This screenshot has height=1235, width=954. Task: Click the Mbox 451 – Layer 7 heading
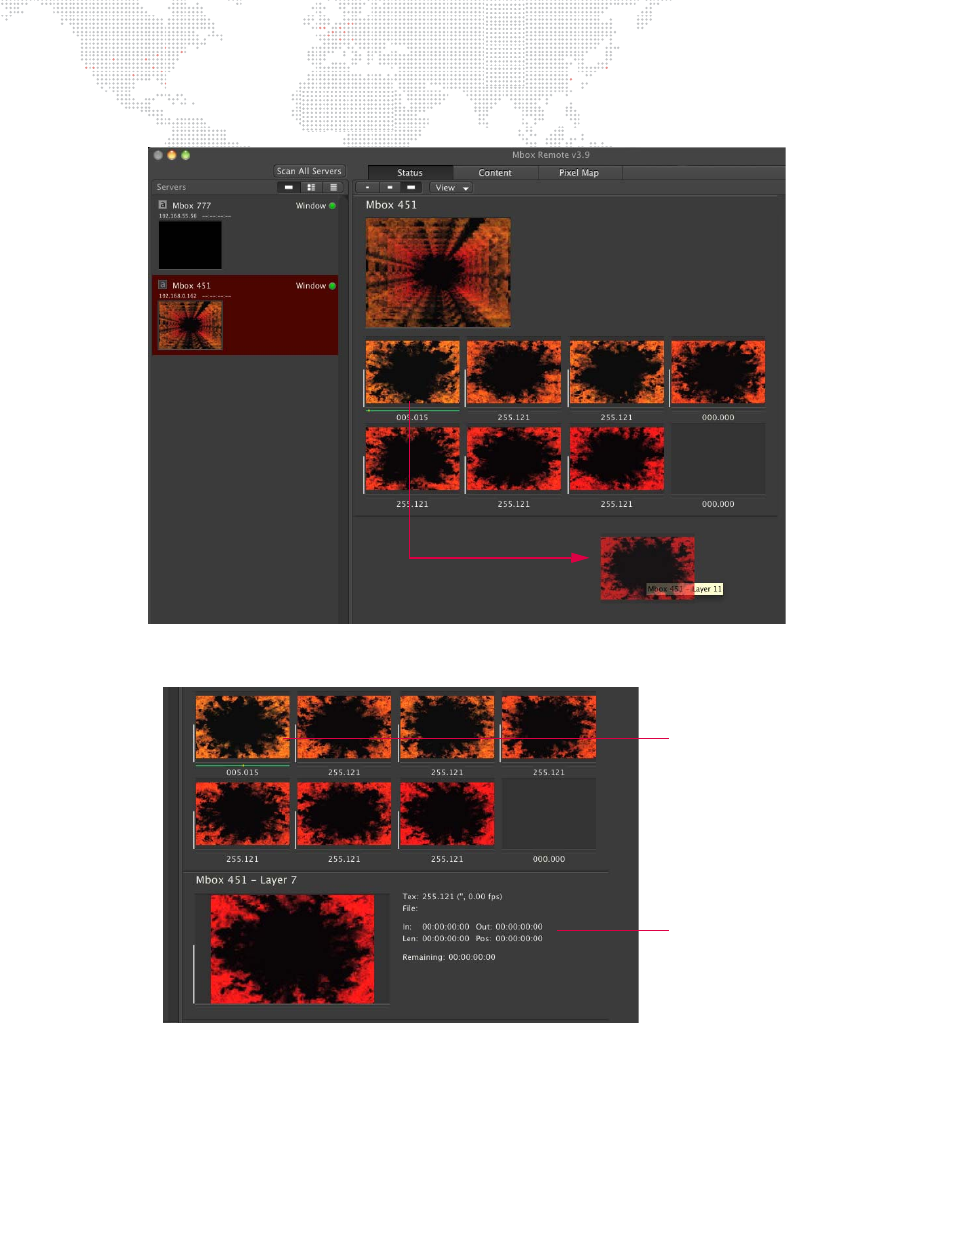tap(246, 880)
